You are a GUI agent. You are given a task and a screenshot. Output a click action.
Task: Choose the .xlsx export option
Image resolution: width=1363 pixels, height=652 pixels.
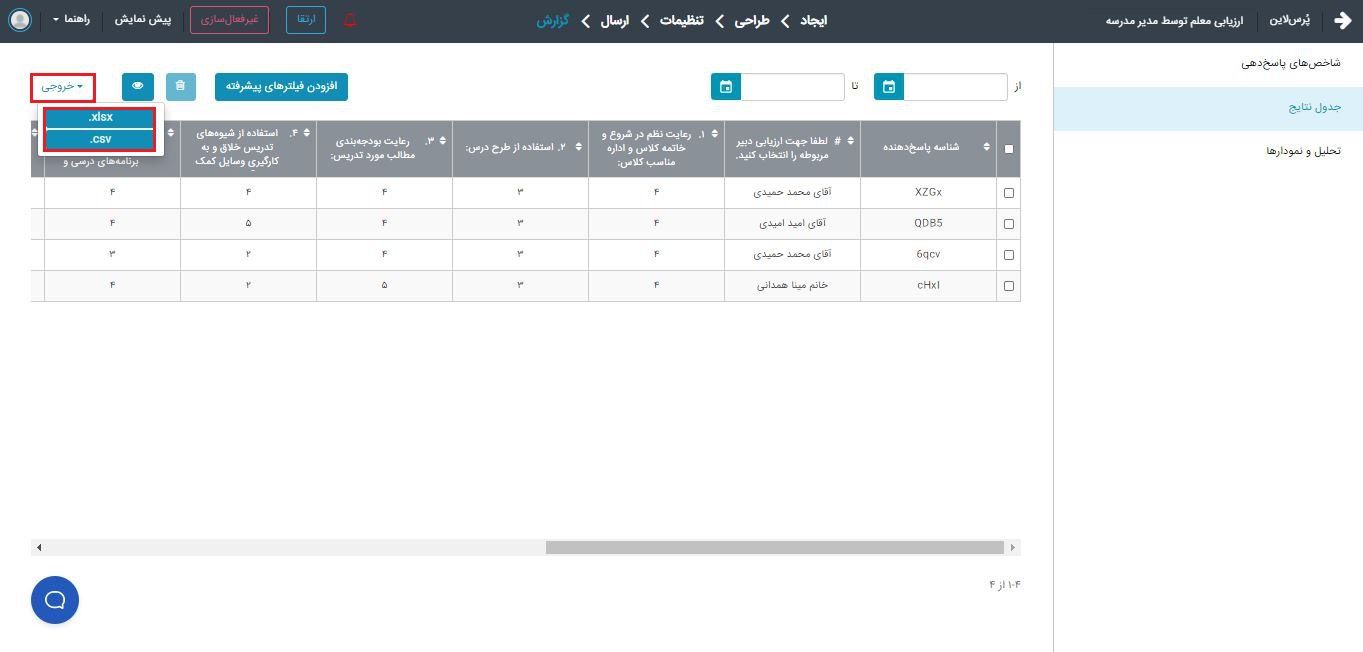tap(100, 118)
